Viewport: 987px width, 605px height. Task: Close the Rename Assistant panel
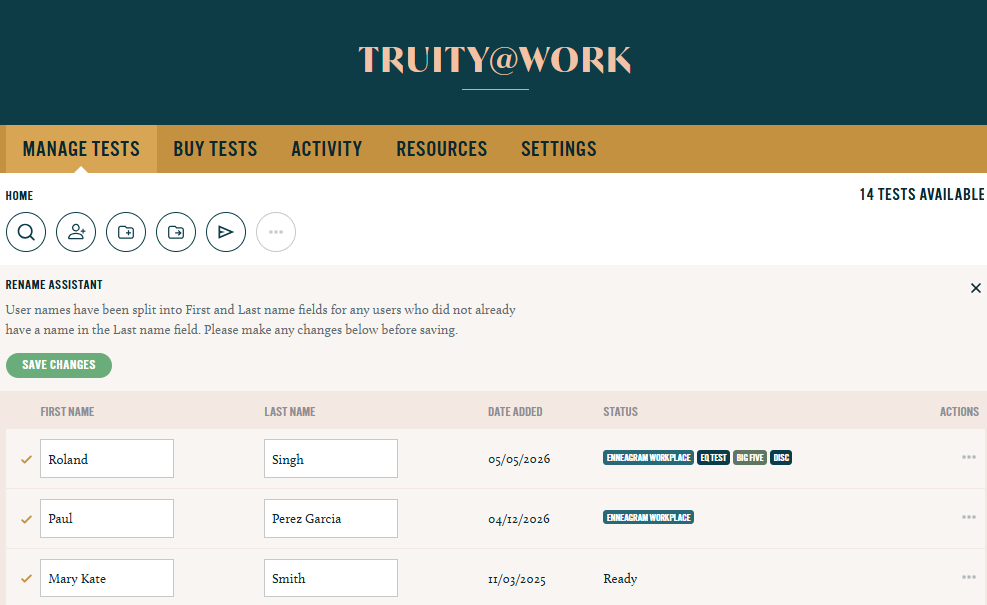tap(976, 288)
